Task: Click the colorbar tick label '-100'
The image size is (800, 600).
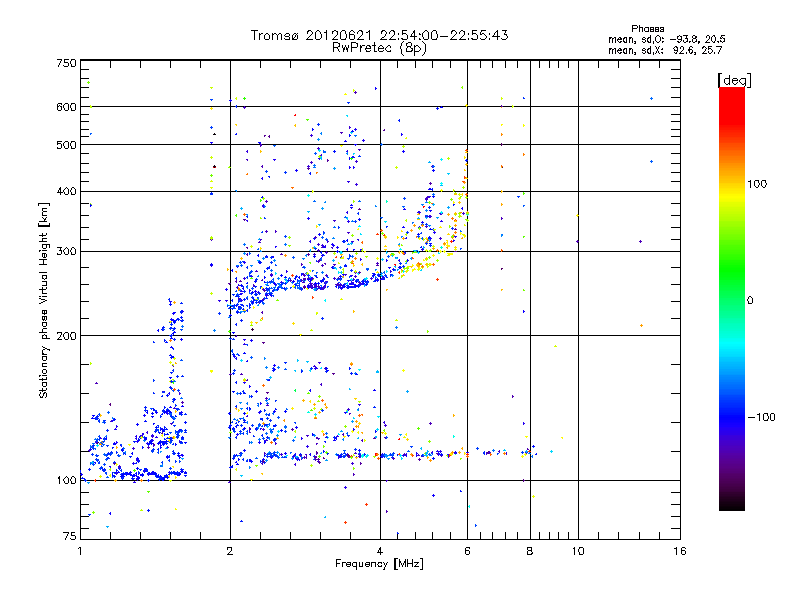Action: [x=762, y=417]
